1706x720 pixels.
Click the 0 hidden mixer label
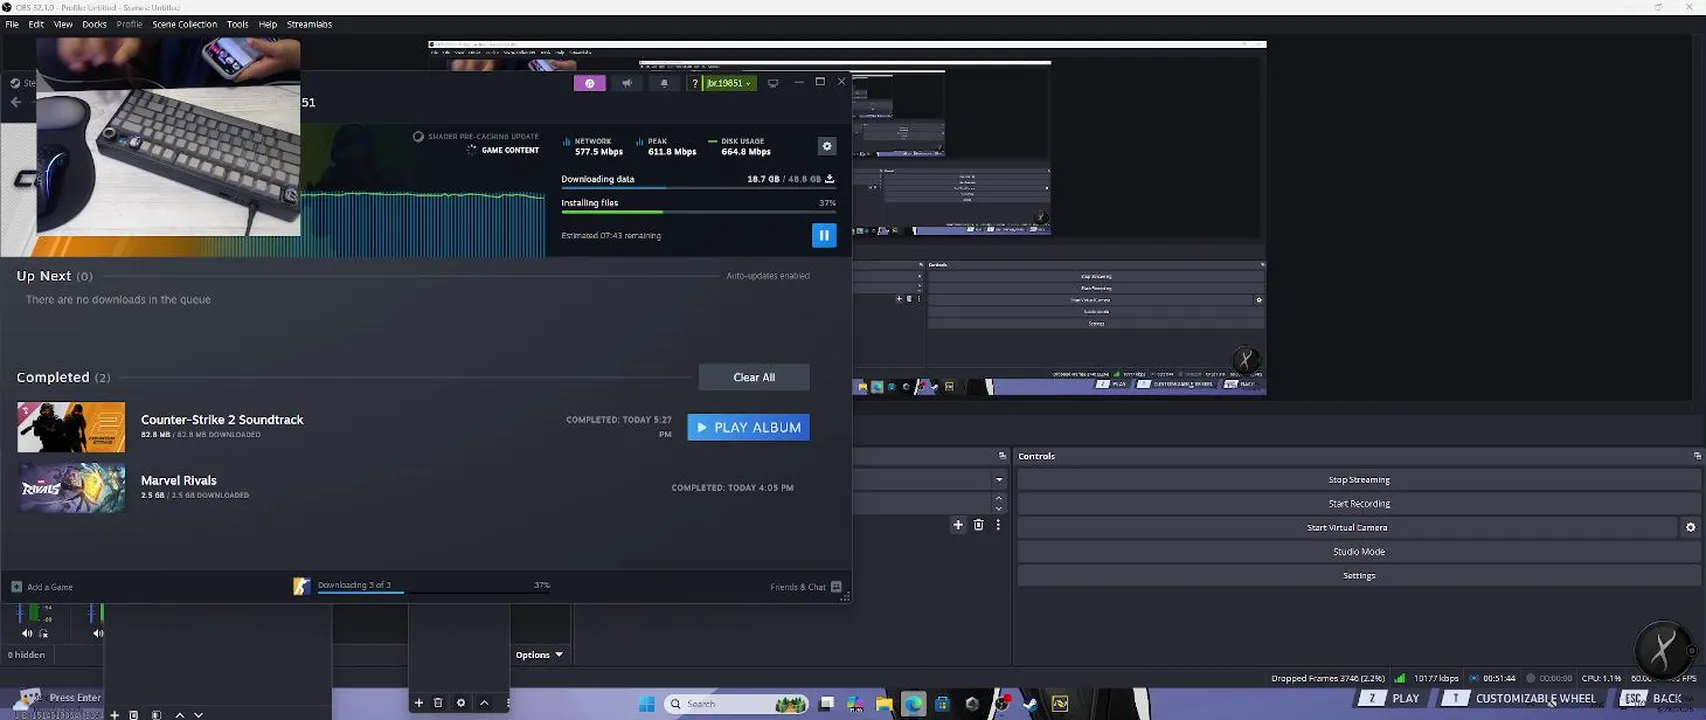point(27,655)
